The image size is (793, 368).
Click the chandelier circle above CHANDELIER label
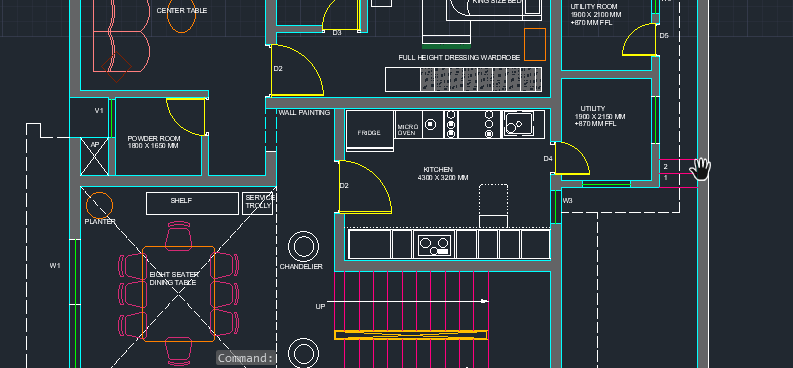[x=303, y=246]
